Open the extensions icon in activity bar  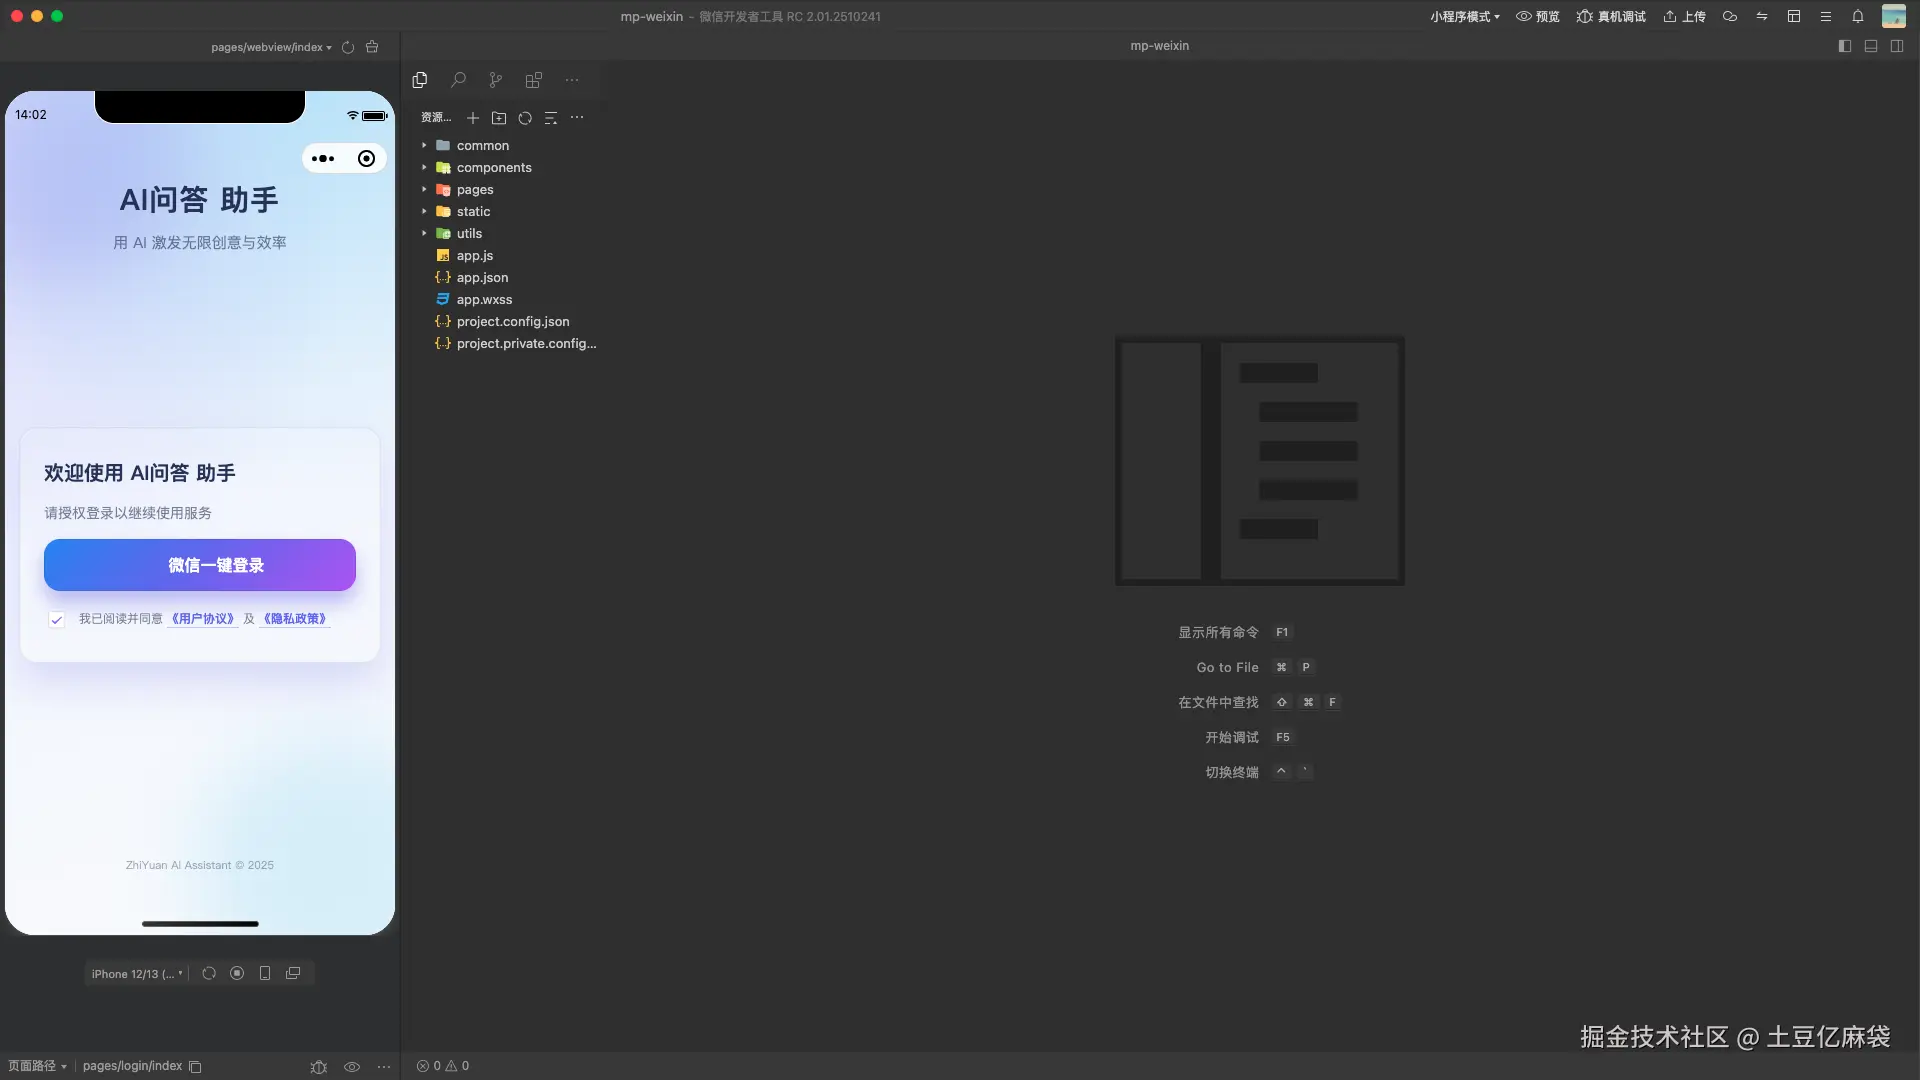[x=534, y=80]
